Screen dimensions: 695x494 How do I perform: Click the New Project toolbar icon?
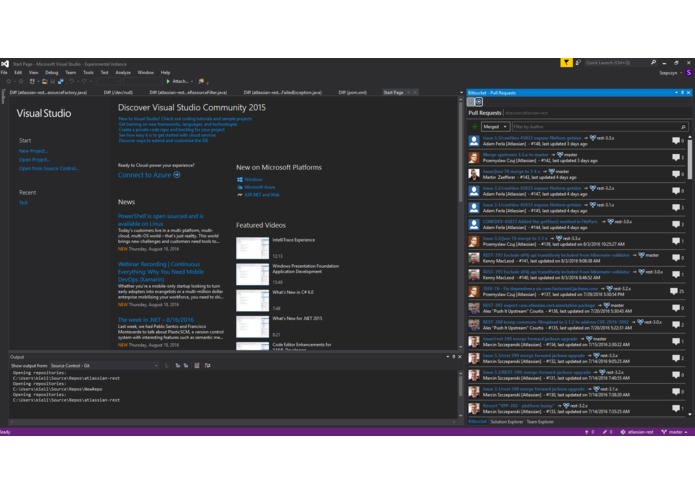[32, 82]
